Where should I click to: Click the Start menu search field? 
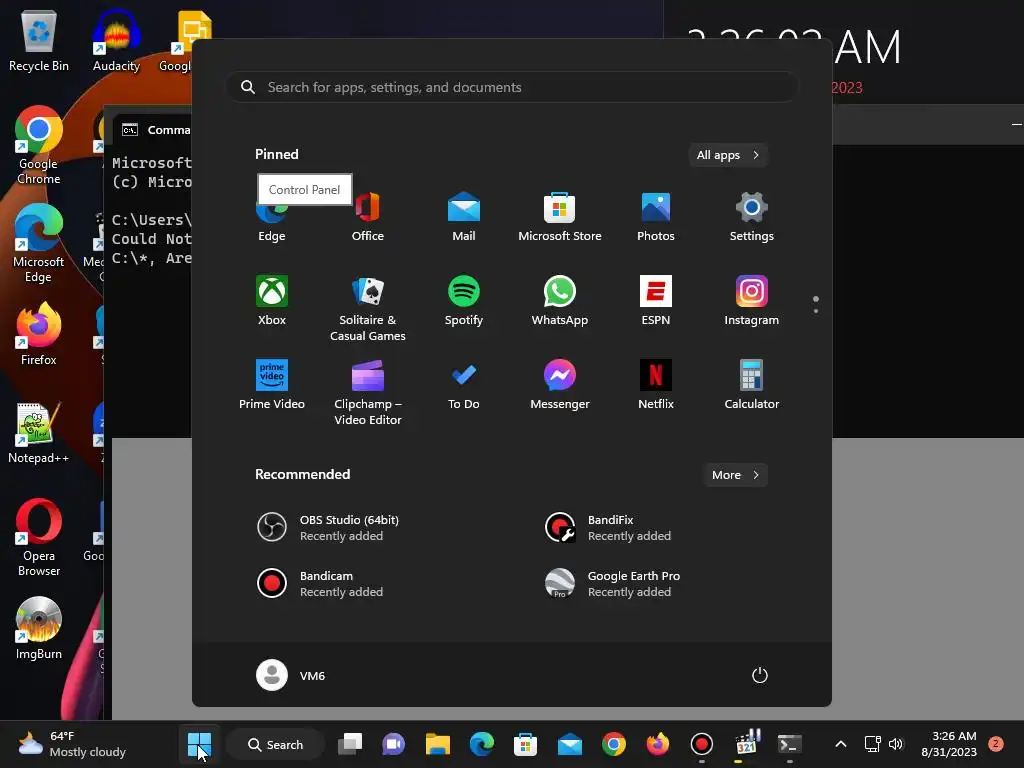pyautogui.click(x=512, y=88)
